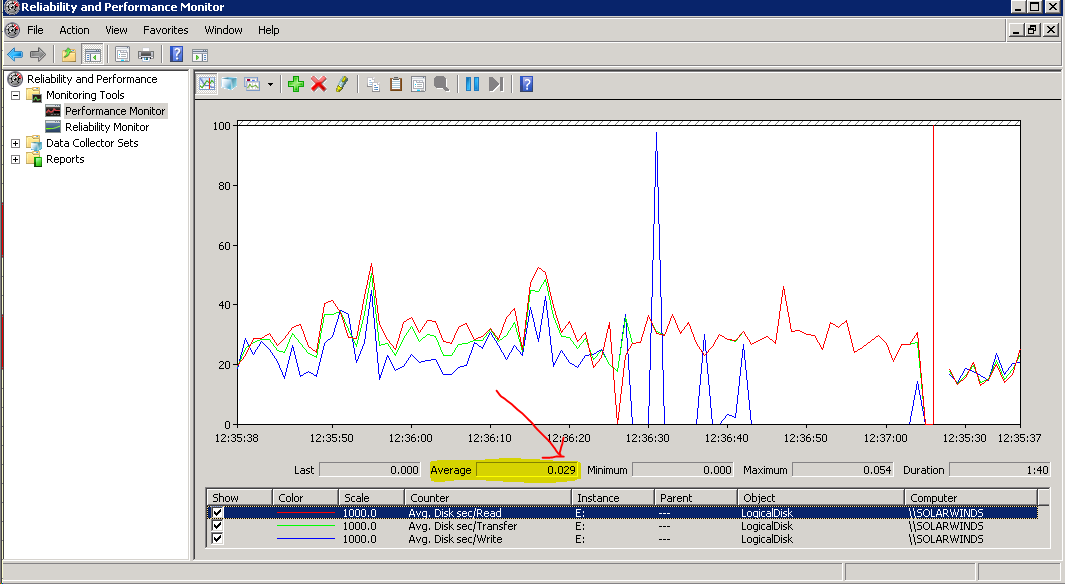The width and height of the screenshot is (1065, 584).
Task: Open the Action menu
Action: 74,30
